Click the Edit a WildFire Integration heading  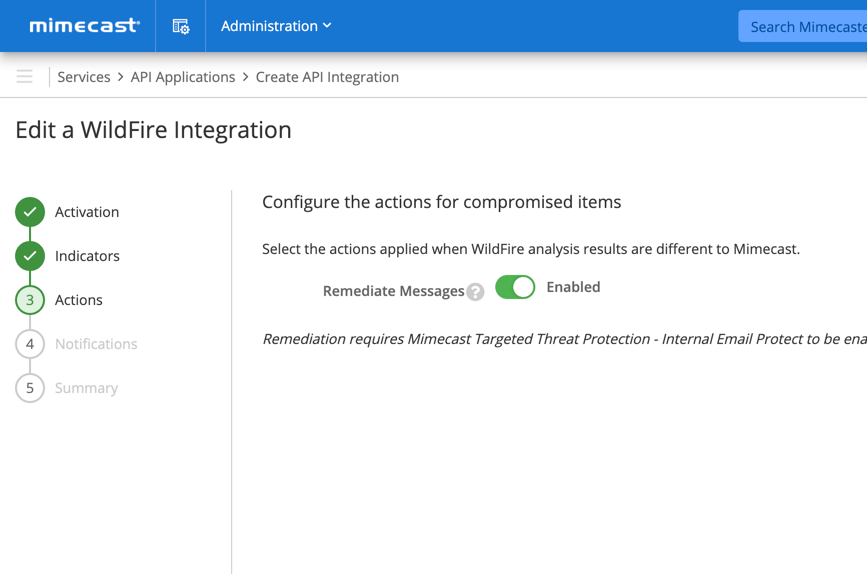(153, 130)
